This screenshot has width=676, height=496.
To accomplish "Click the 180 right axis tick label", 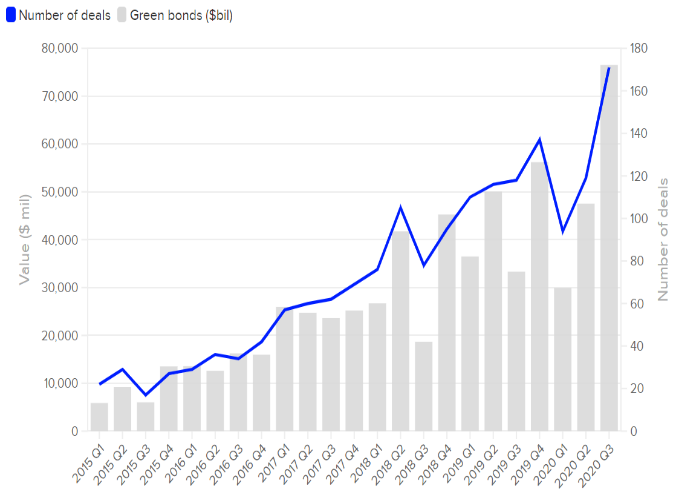I will (x=640, y=49).
